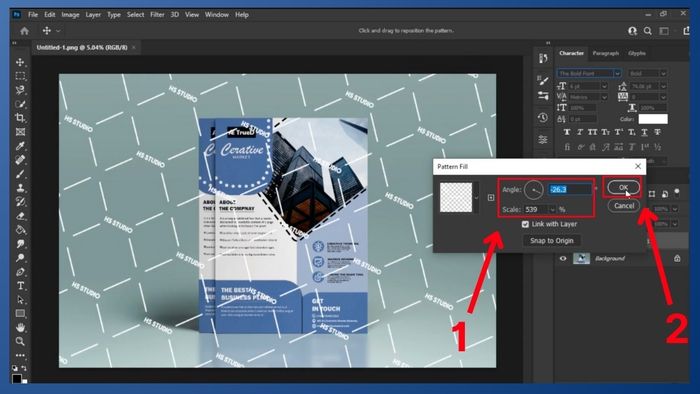Screen dimensions: 700x394
Task: Select the Lasso tool
Action: tap(20, 90)
